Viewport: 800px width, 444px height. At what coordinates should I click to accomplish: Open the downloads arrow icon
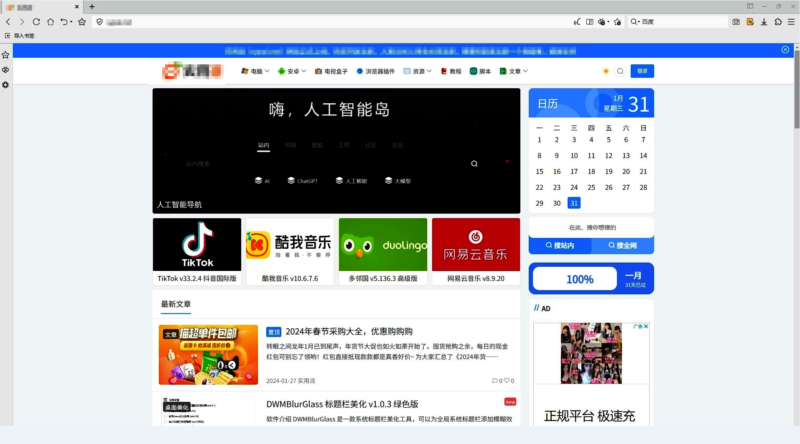pos(764,22)
